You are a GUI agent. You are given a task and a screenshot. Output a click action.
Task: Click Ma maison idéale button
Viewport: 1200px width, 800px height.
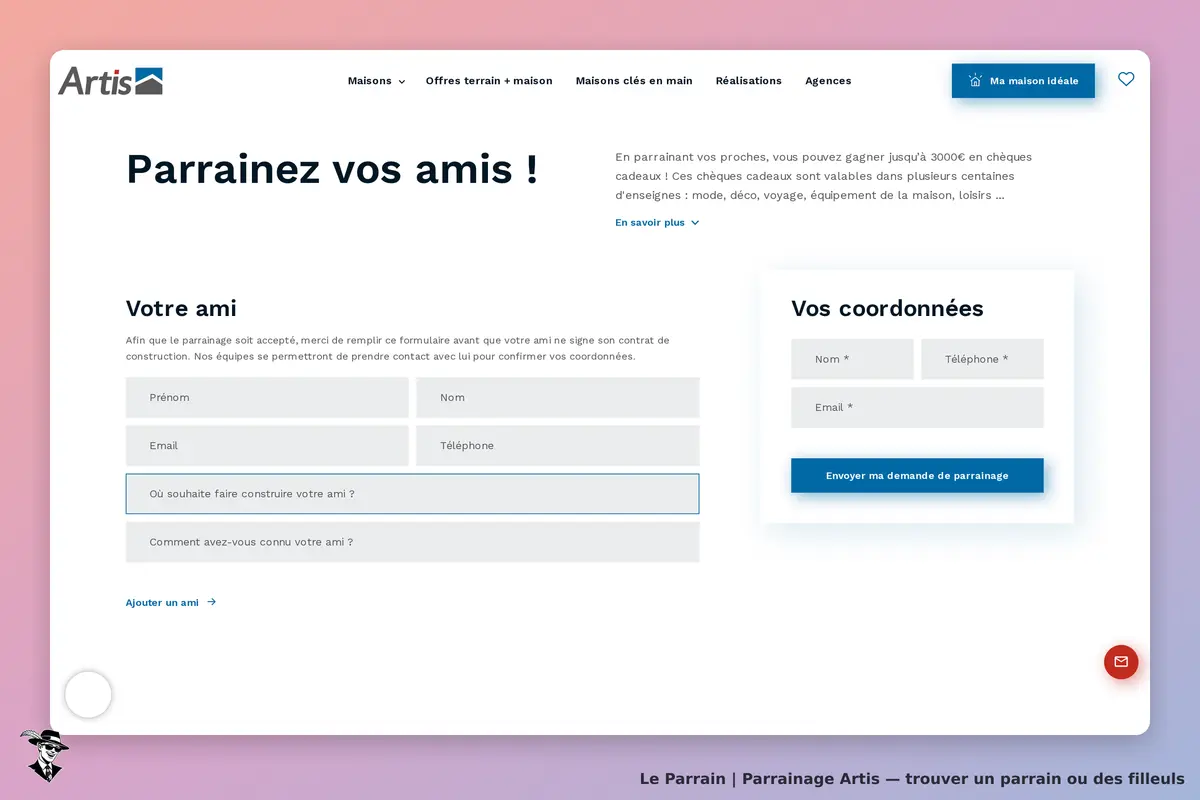coord(1023,81)
